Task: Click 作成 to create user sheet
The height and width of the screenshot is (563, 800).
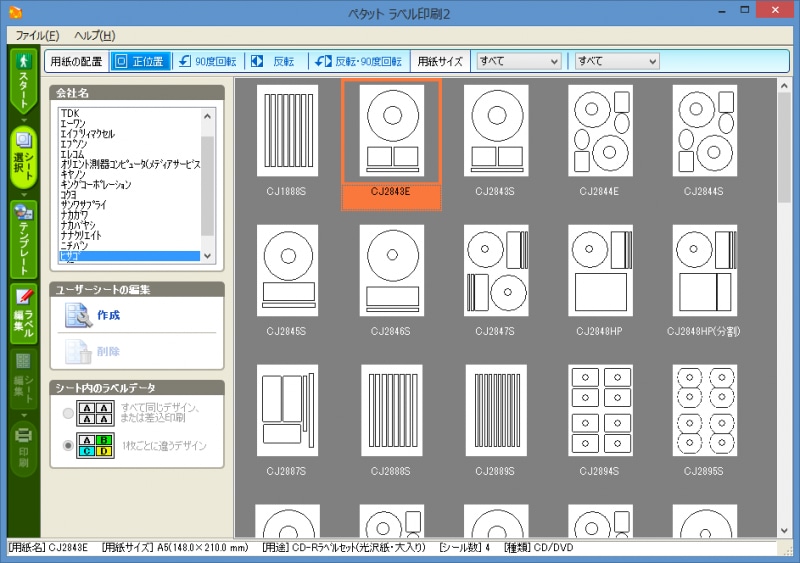Action: point(109,315)
